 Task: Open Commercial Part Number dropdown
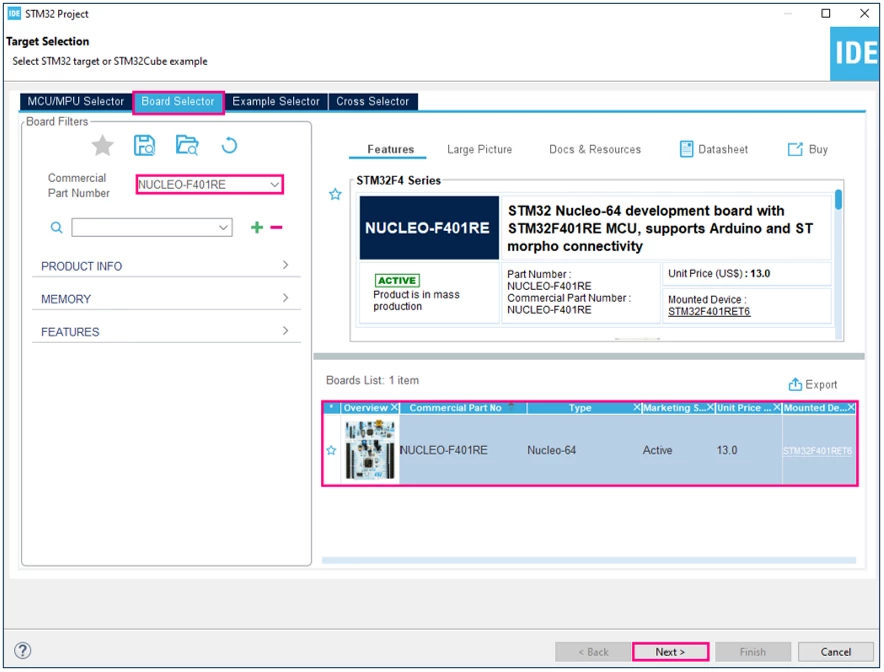[x=275, y=184]
